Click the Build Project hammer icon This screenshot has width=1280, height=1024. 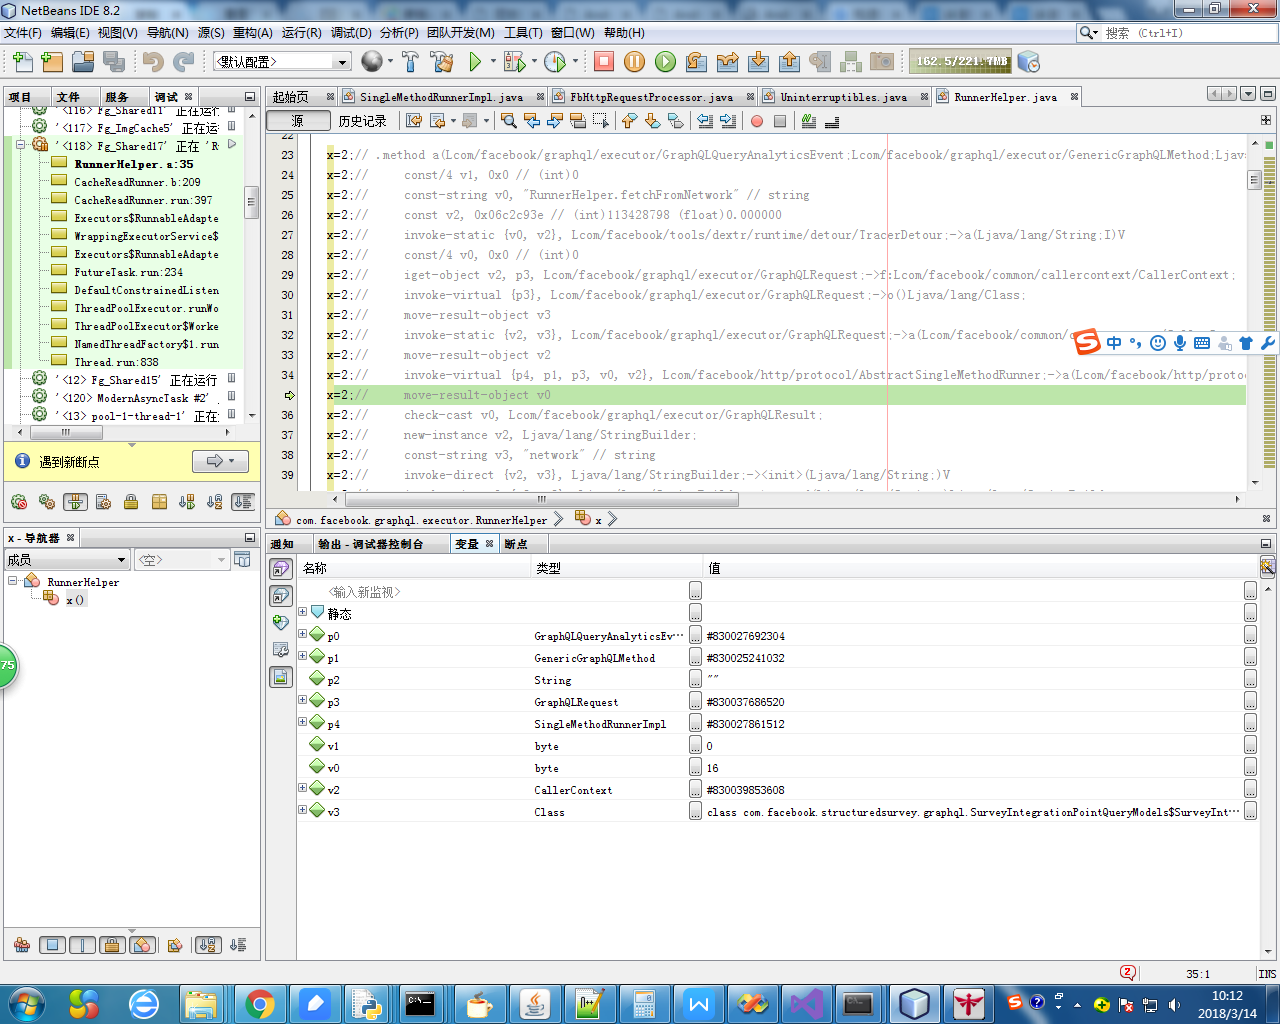pos(410,62)
